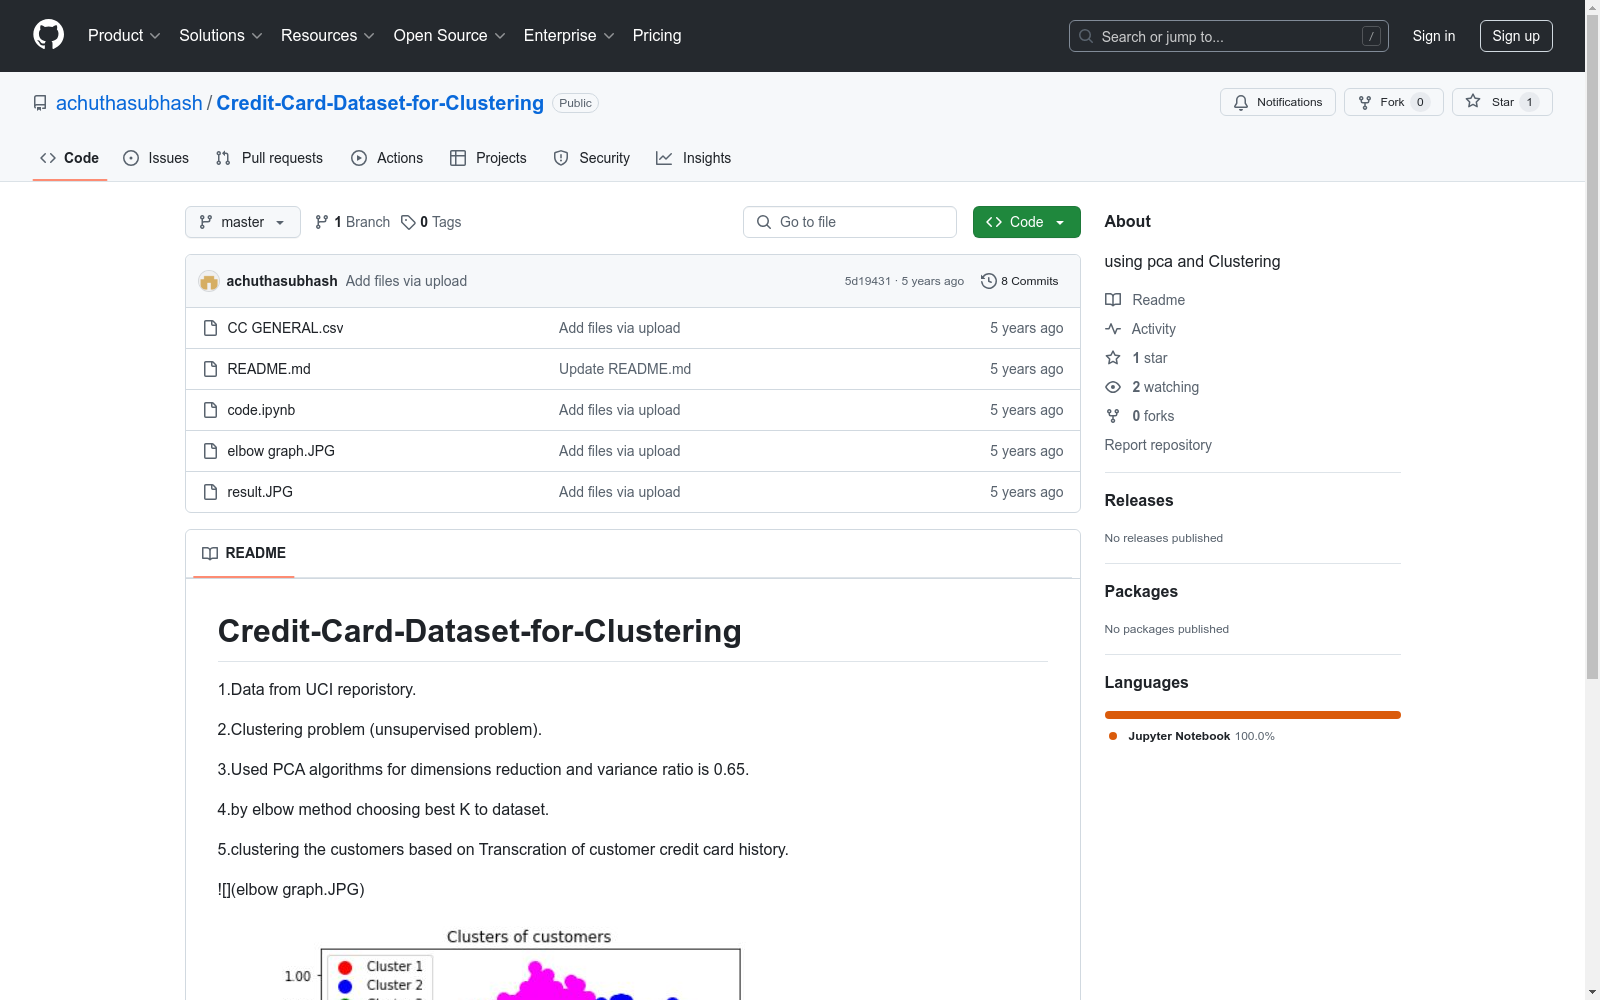
Task: Select the star icon to star repository
Action: 1473,101
